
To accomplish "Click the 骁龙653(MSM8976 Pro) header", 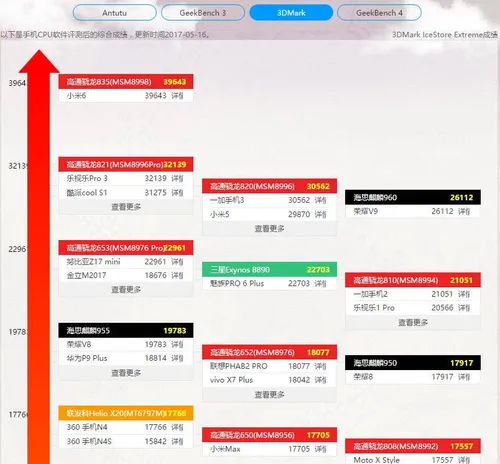I will (126, 248).
